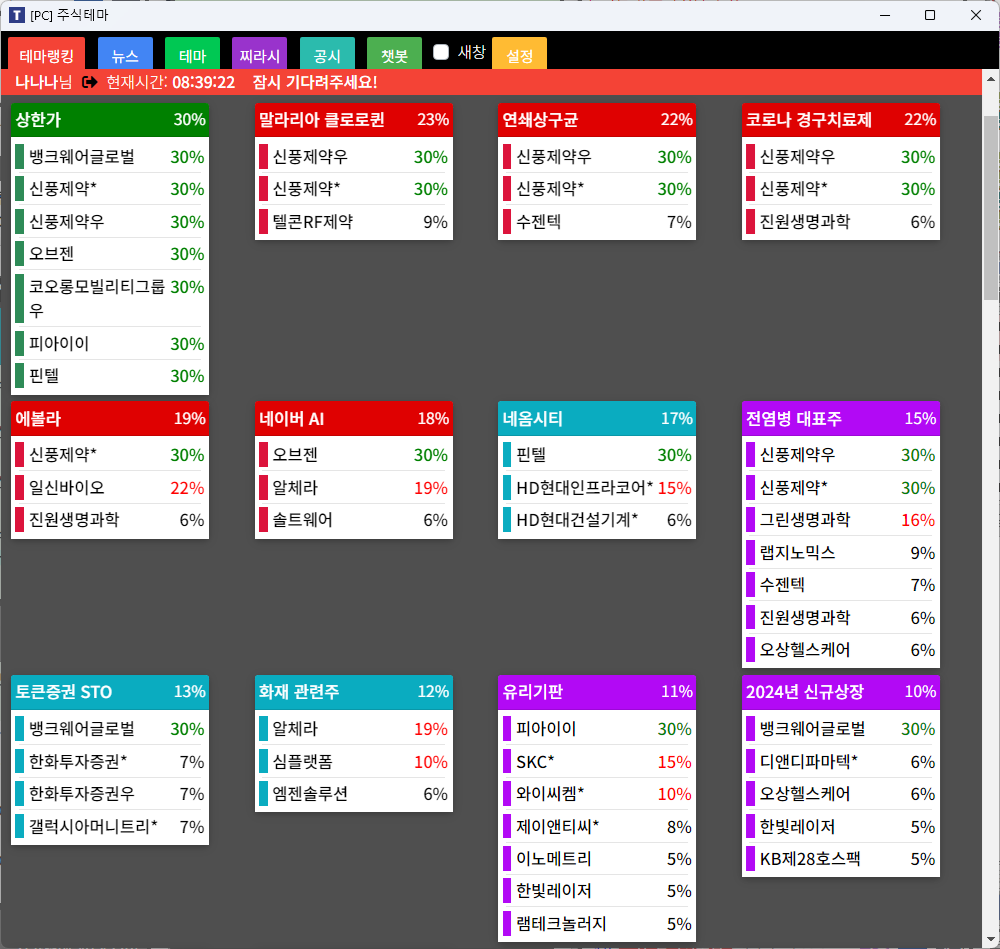1000x949 pixels.
Task: Select 핀텔 in the 네옴시티 card
Action: click(x=597, y=455)
